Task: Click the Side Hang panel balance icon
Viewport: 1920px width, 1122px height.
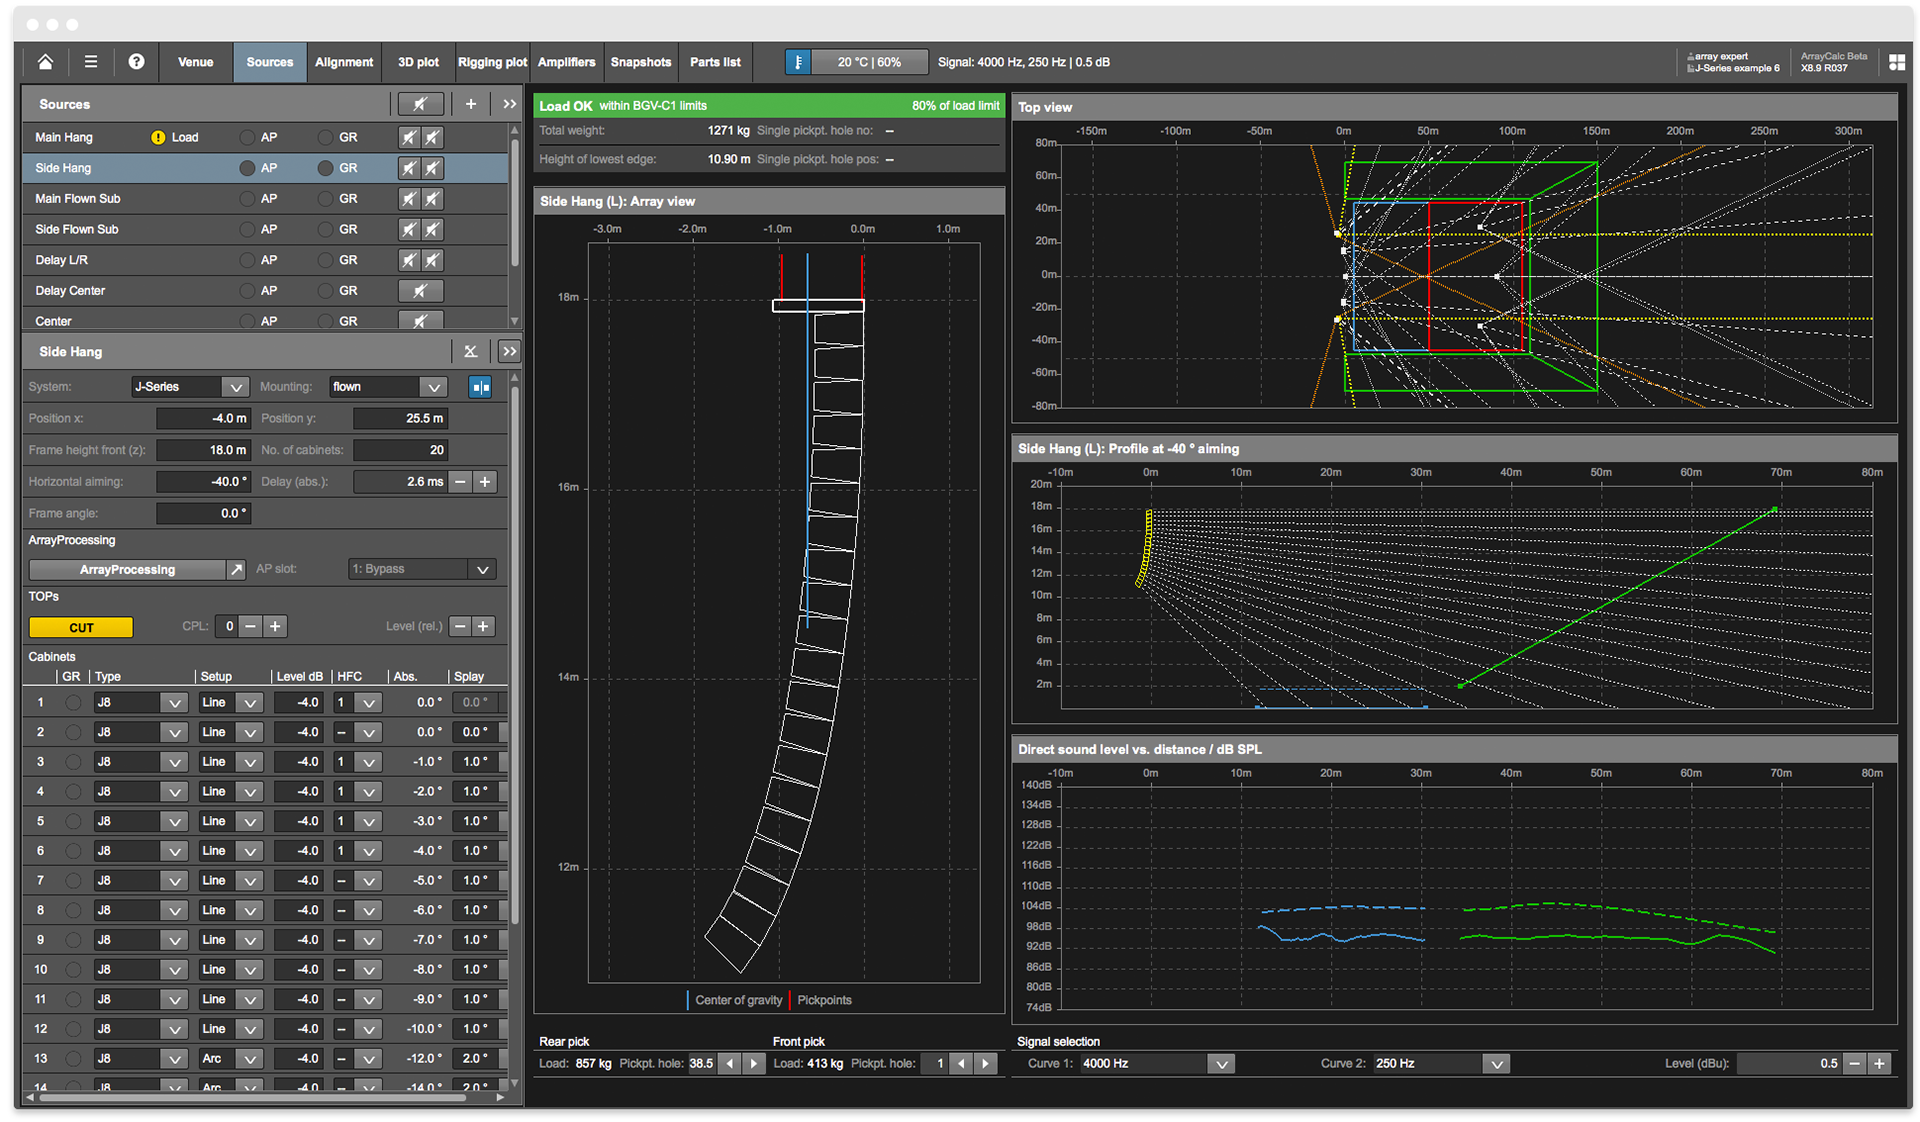Action: click(470, 351)
